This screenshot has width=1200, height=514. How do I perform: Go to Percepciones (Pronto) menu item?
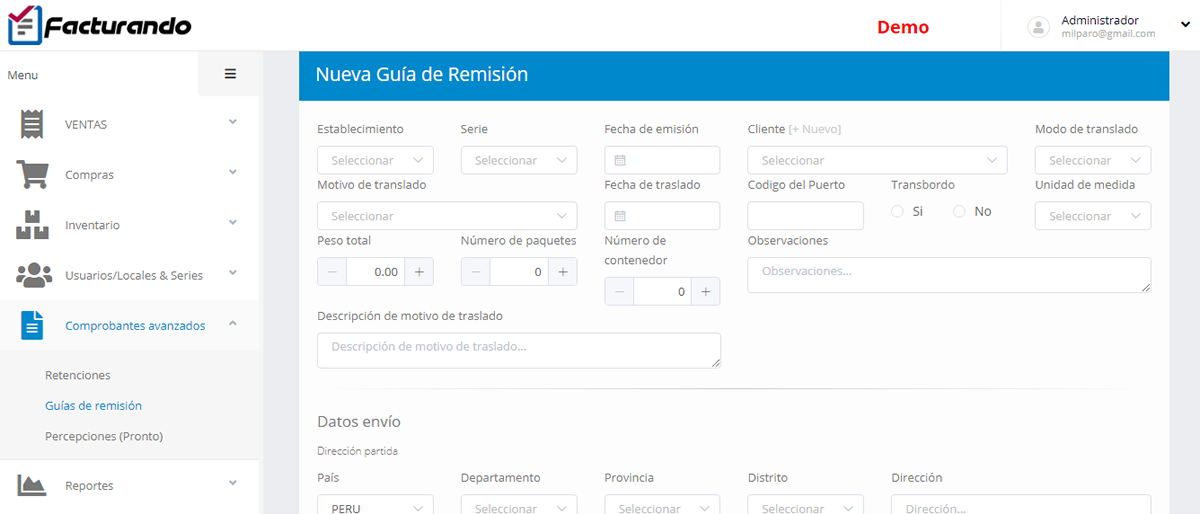pos(104,436)
